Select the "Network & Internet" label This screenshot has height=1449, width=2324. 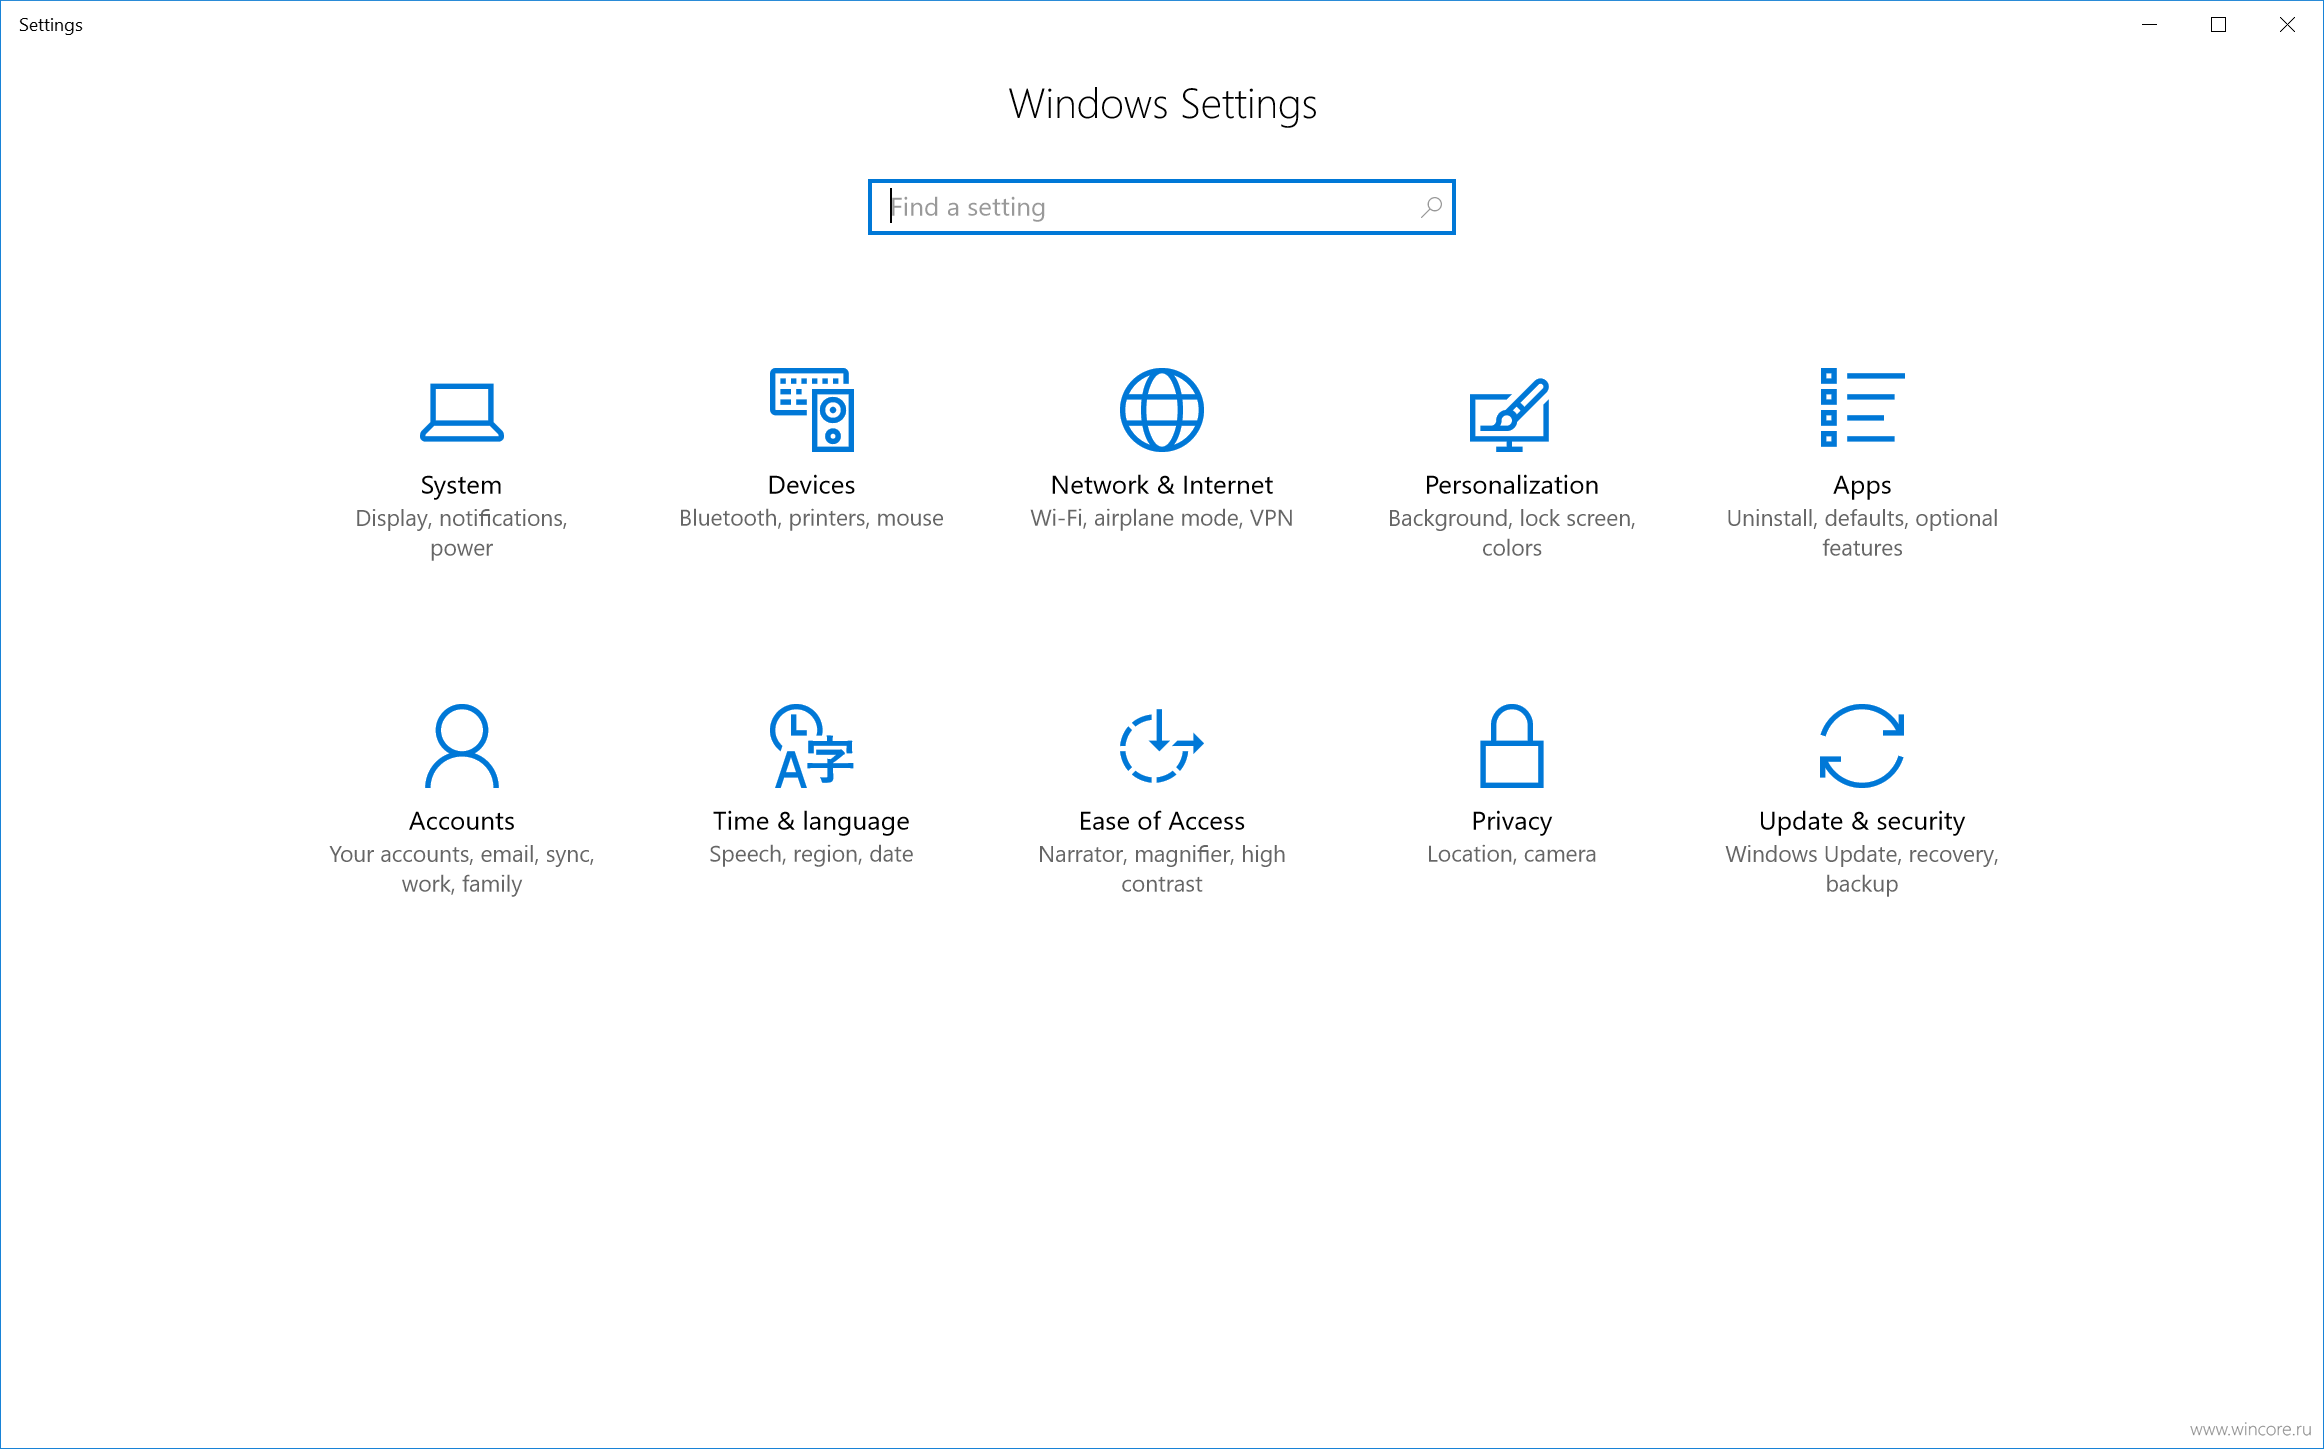[1161, 485]
